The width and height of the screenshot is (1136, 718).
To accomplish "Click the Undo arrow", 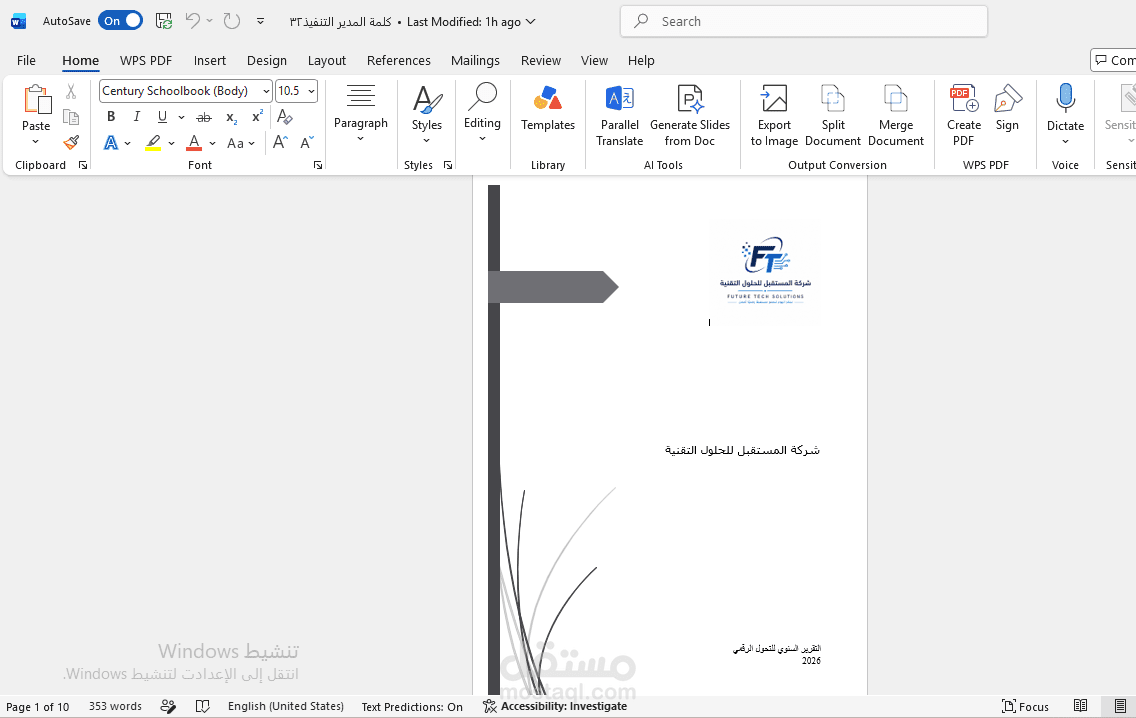I will click(x=192, y=21).
